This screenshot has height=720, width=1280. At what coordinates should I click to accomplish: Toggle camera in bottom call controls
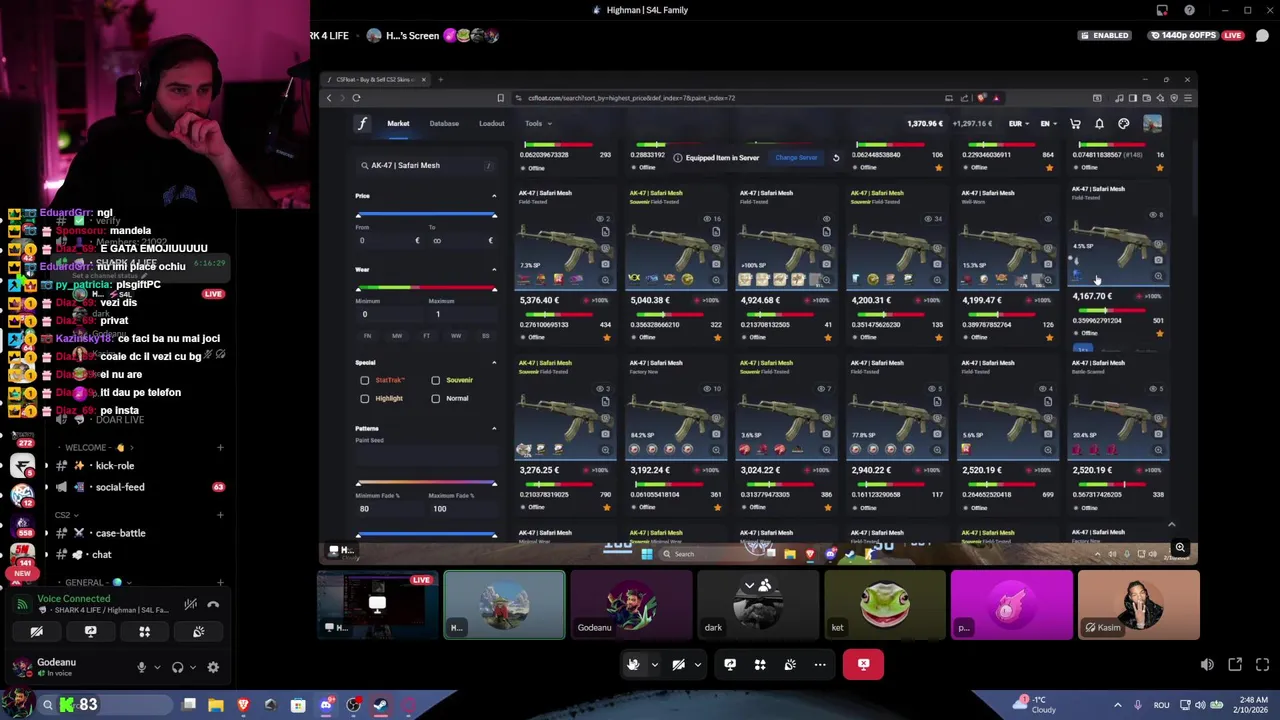click(678, 664)
